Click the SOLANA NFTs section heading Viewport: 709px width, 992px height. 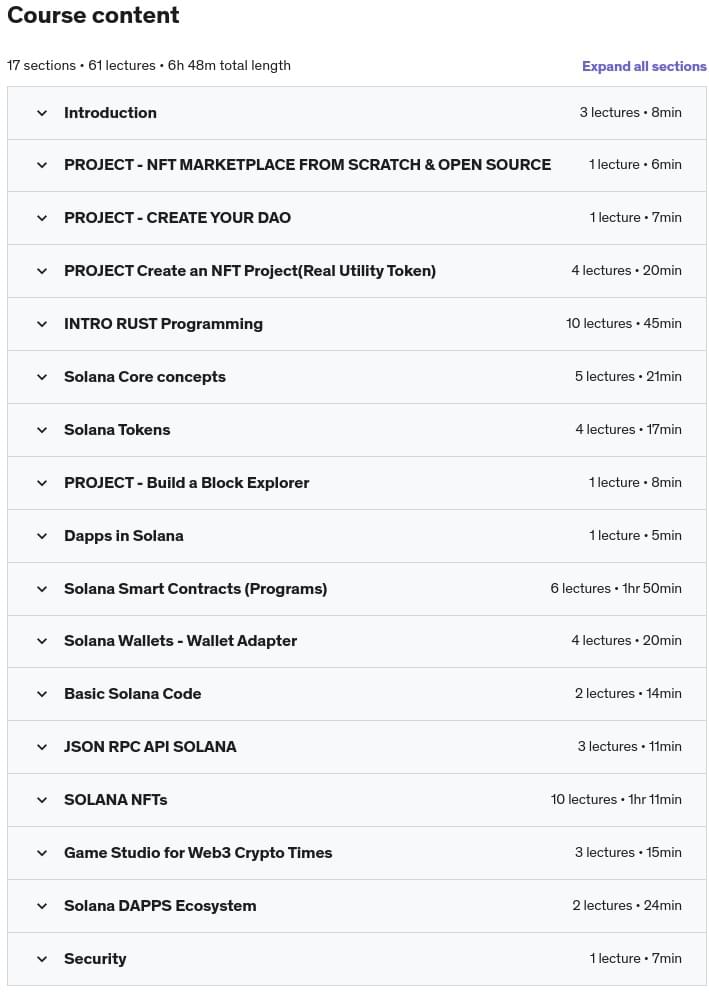(x=115, y=800)
